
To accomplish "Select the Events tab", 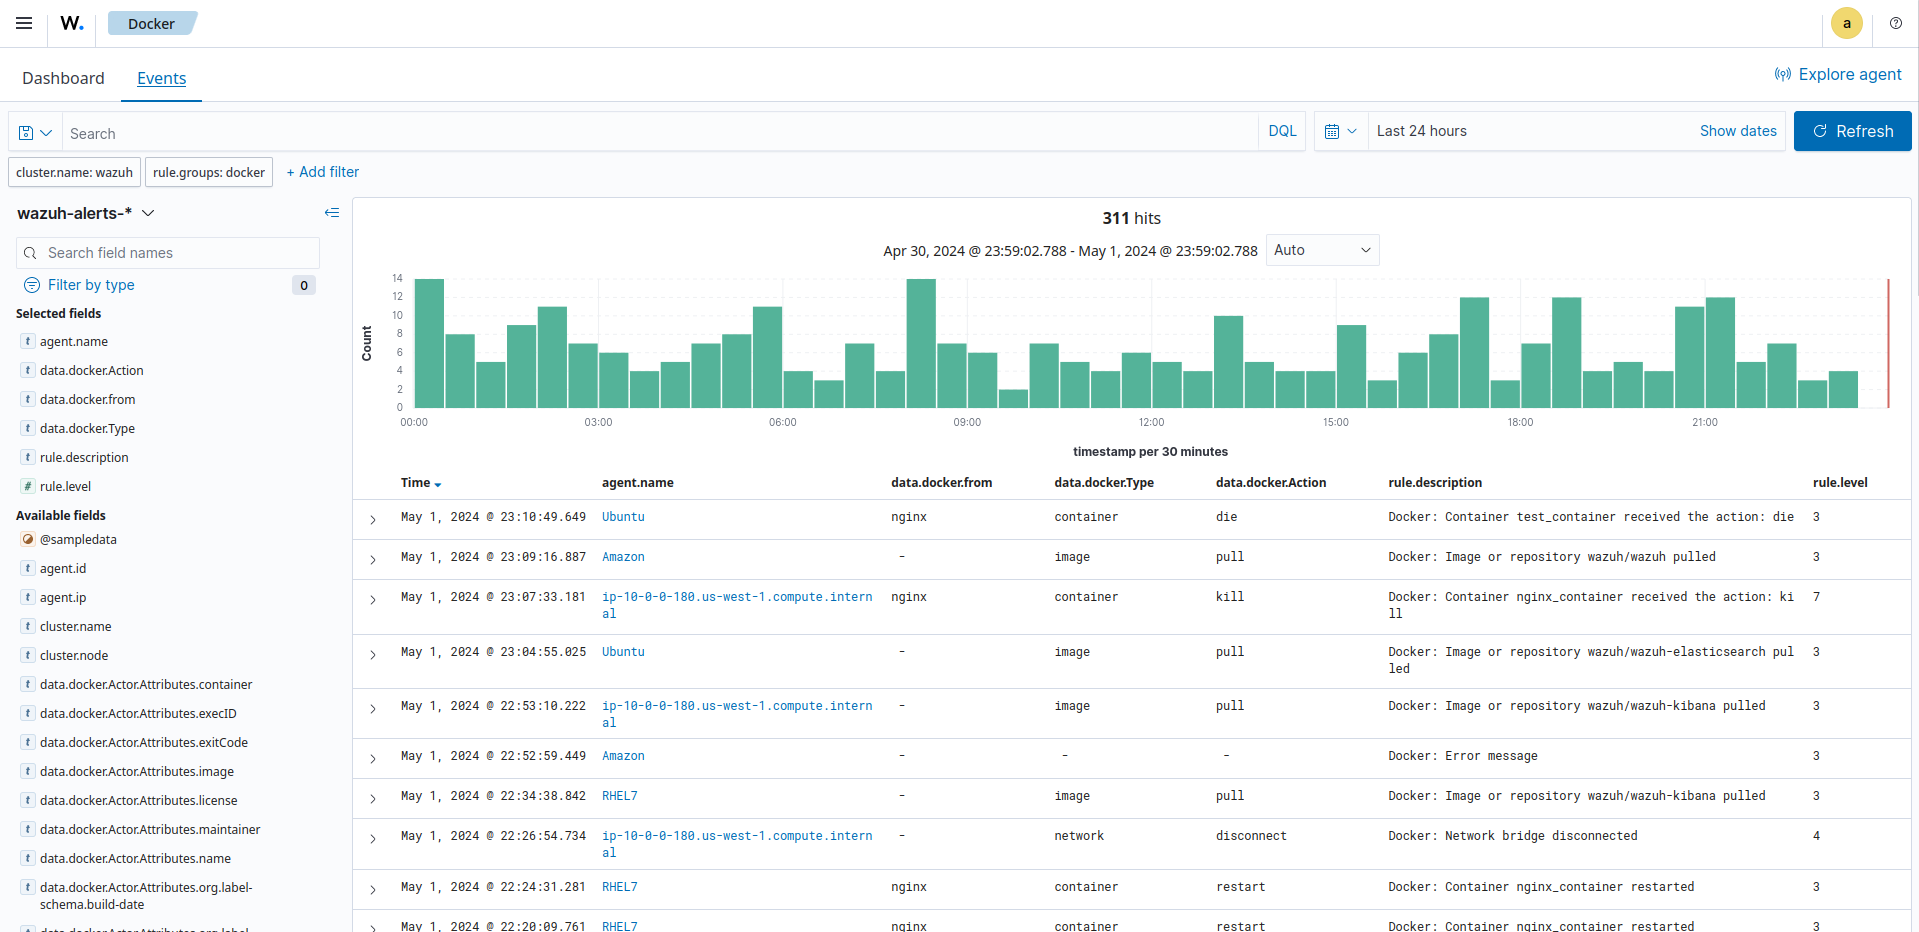I will pos(161,78).
